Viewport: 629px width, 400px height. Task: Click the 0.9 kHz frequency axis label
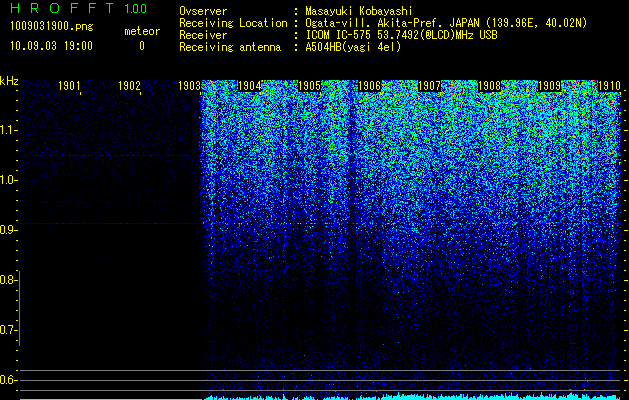(x=8, y=230)
